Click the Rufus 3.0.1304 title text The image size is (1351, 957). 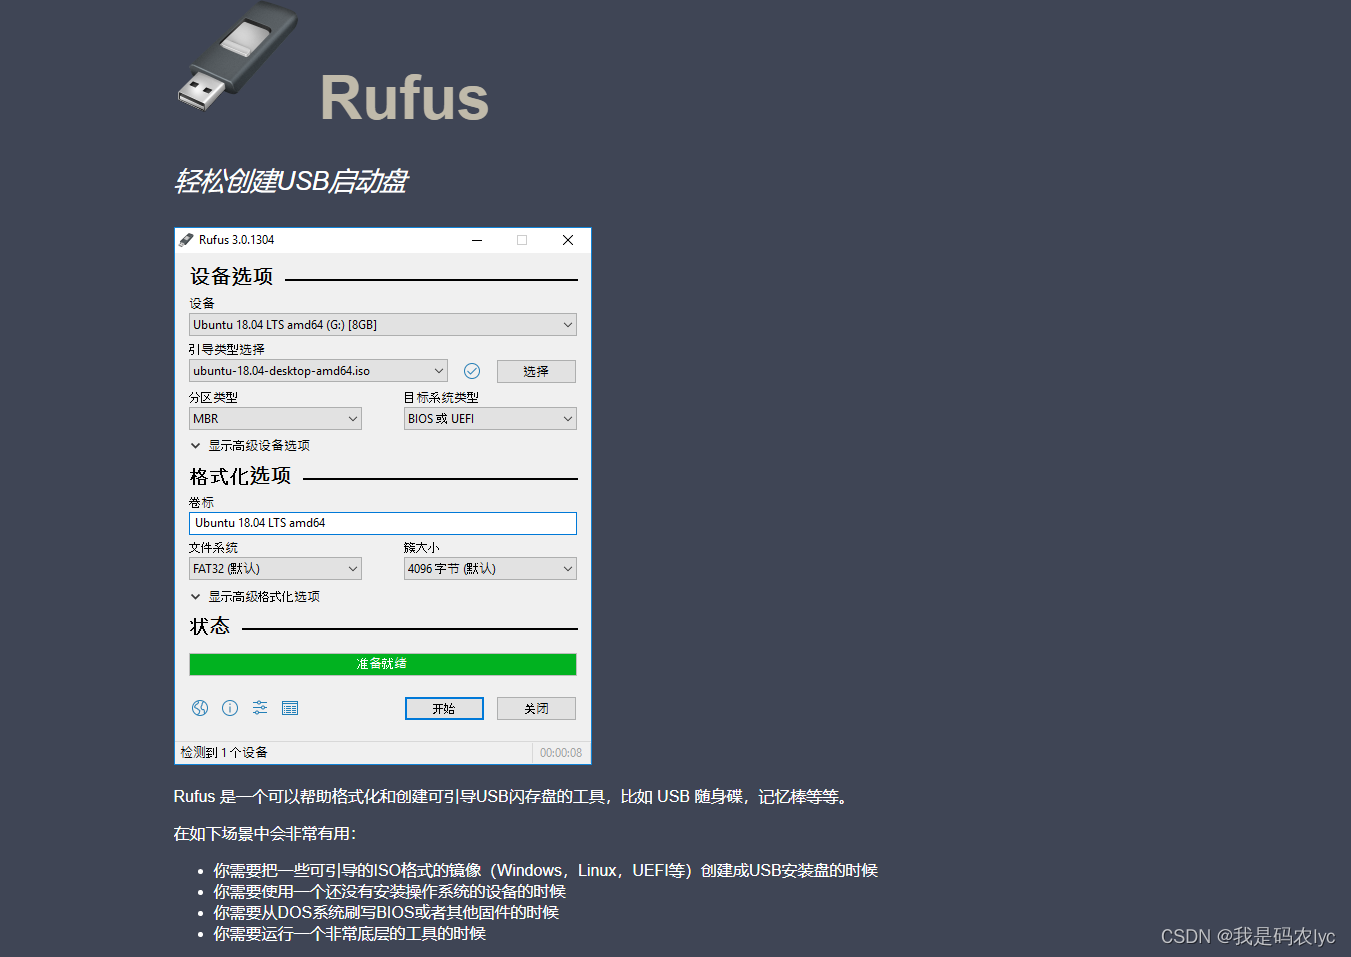point(236,240)
